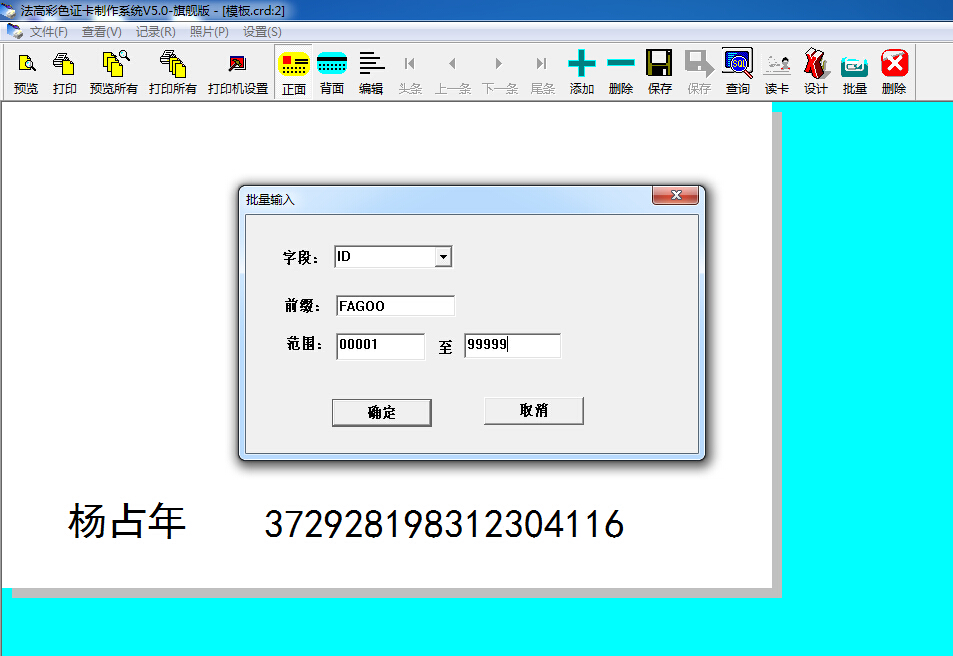Screen dimensions: 953x656
Task: Click the application icon in title bar
Action: (x=9, y=10)
